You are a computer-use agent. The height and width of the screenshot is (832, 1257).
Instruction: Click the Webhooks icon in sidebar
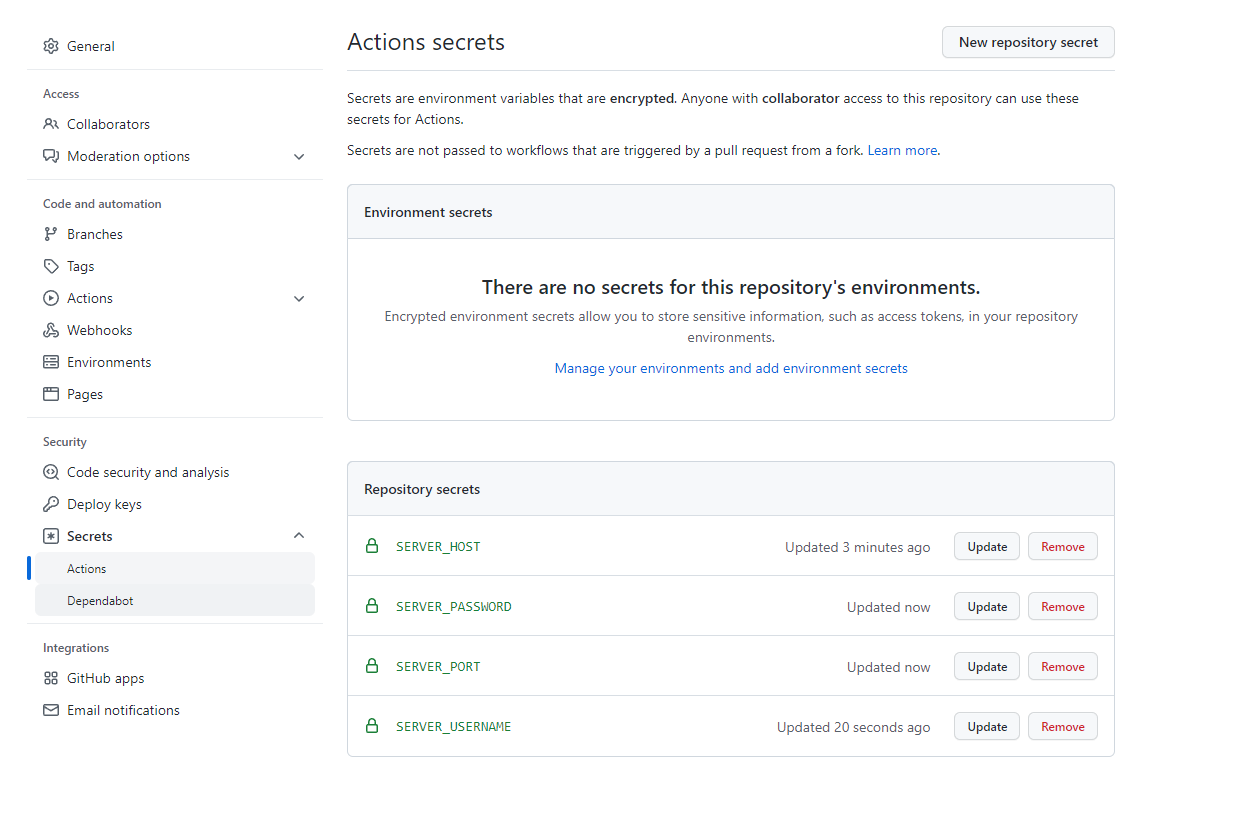tap(51, 330)
